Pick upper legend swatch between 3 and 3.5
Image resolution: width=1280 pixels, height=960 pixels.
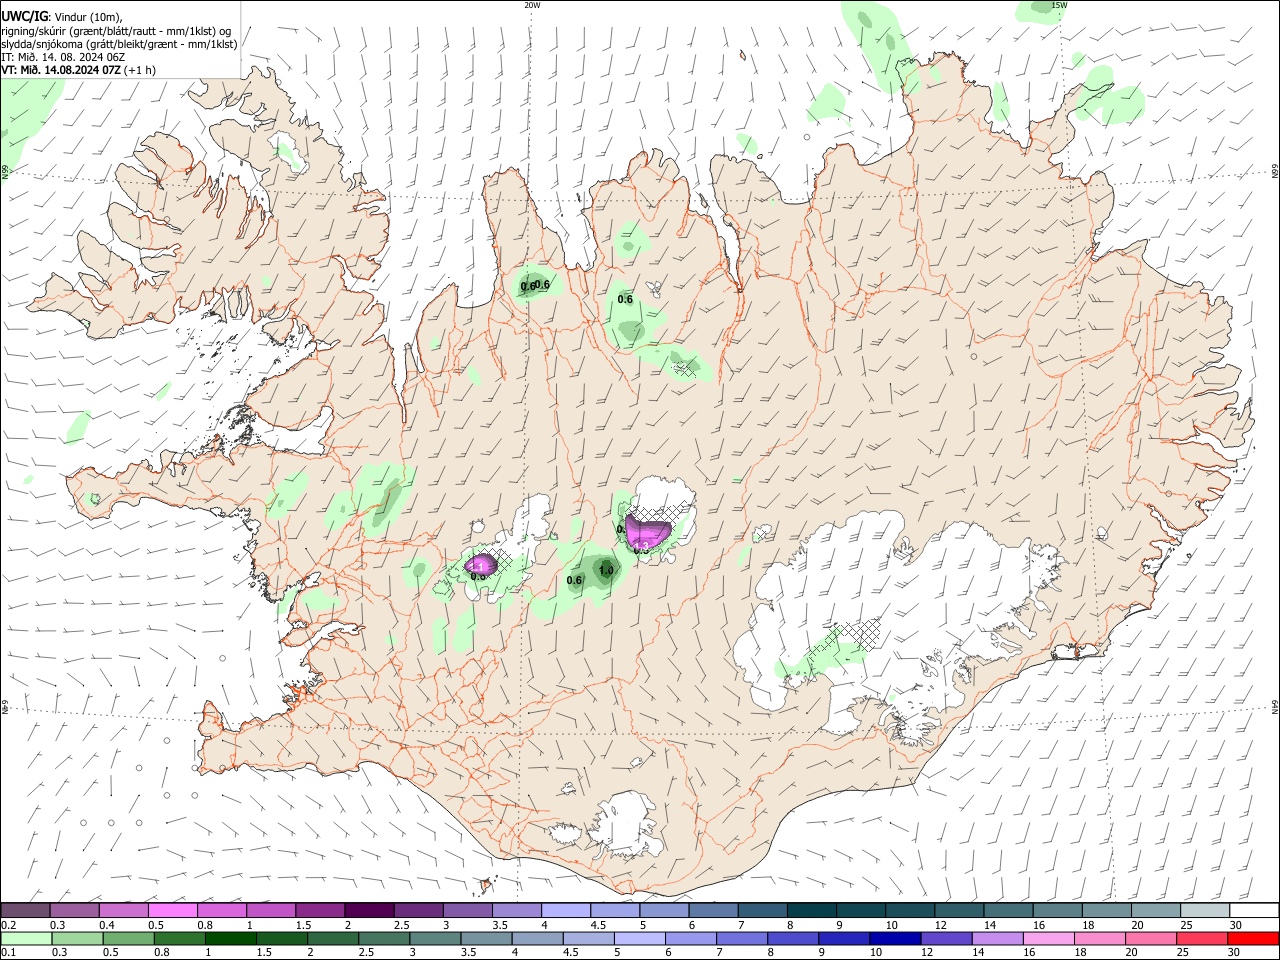pyautogui.click(x=468, y=910)
